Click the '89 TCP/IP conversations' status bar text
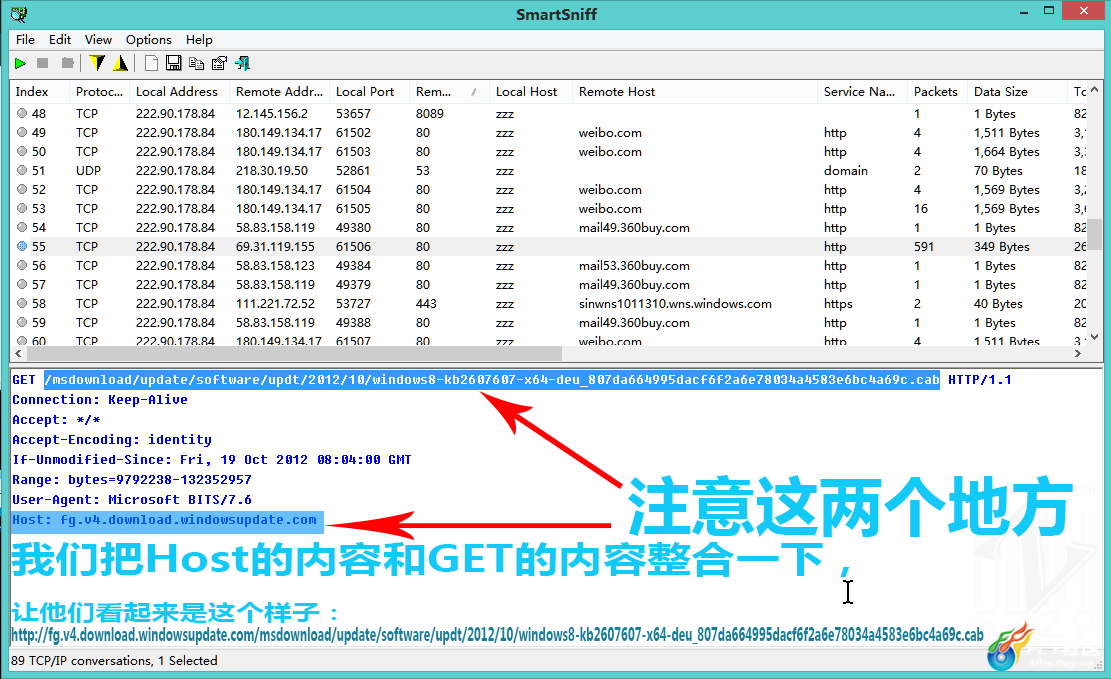 (114, 661)
